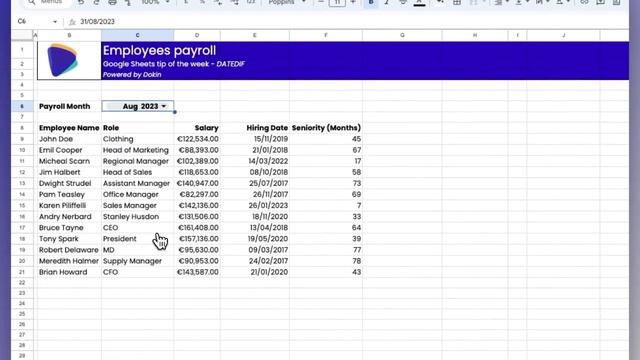
Task: Click the font size field showing 11
Action: 337,3
